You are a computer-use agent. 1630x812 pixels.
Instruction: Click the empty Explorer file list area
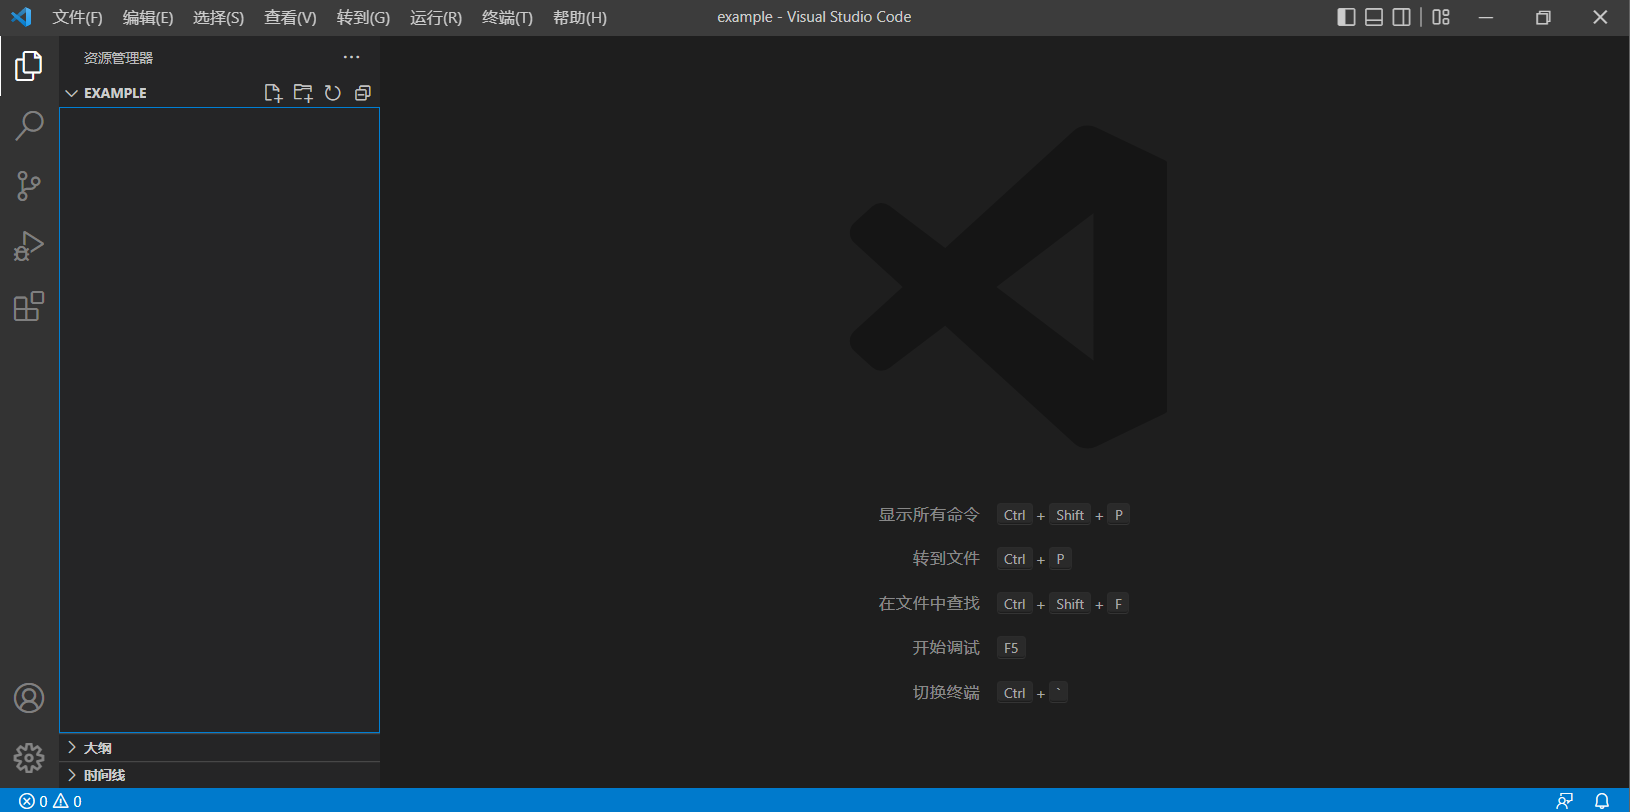tap(219, 420)
